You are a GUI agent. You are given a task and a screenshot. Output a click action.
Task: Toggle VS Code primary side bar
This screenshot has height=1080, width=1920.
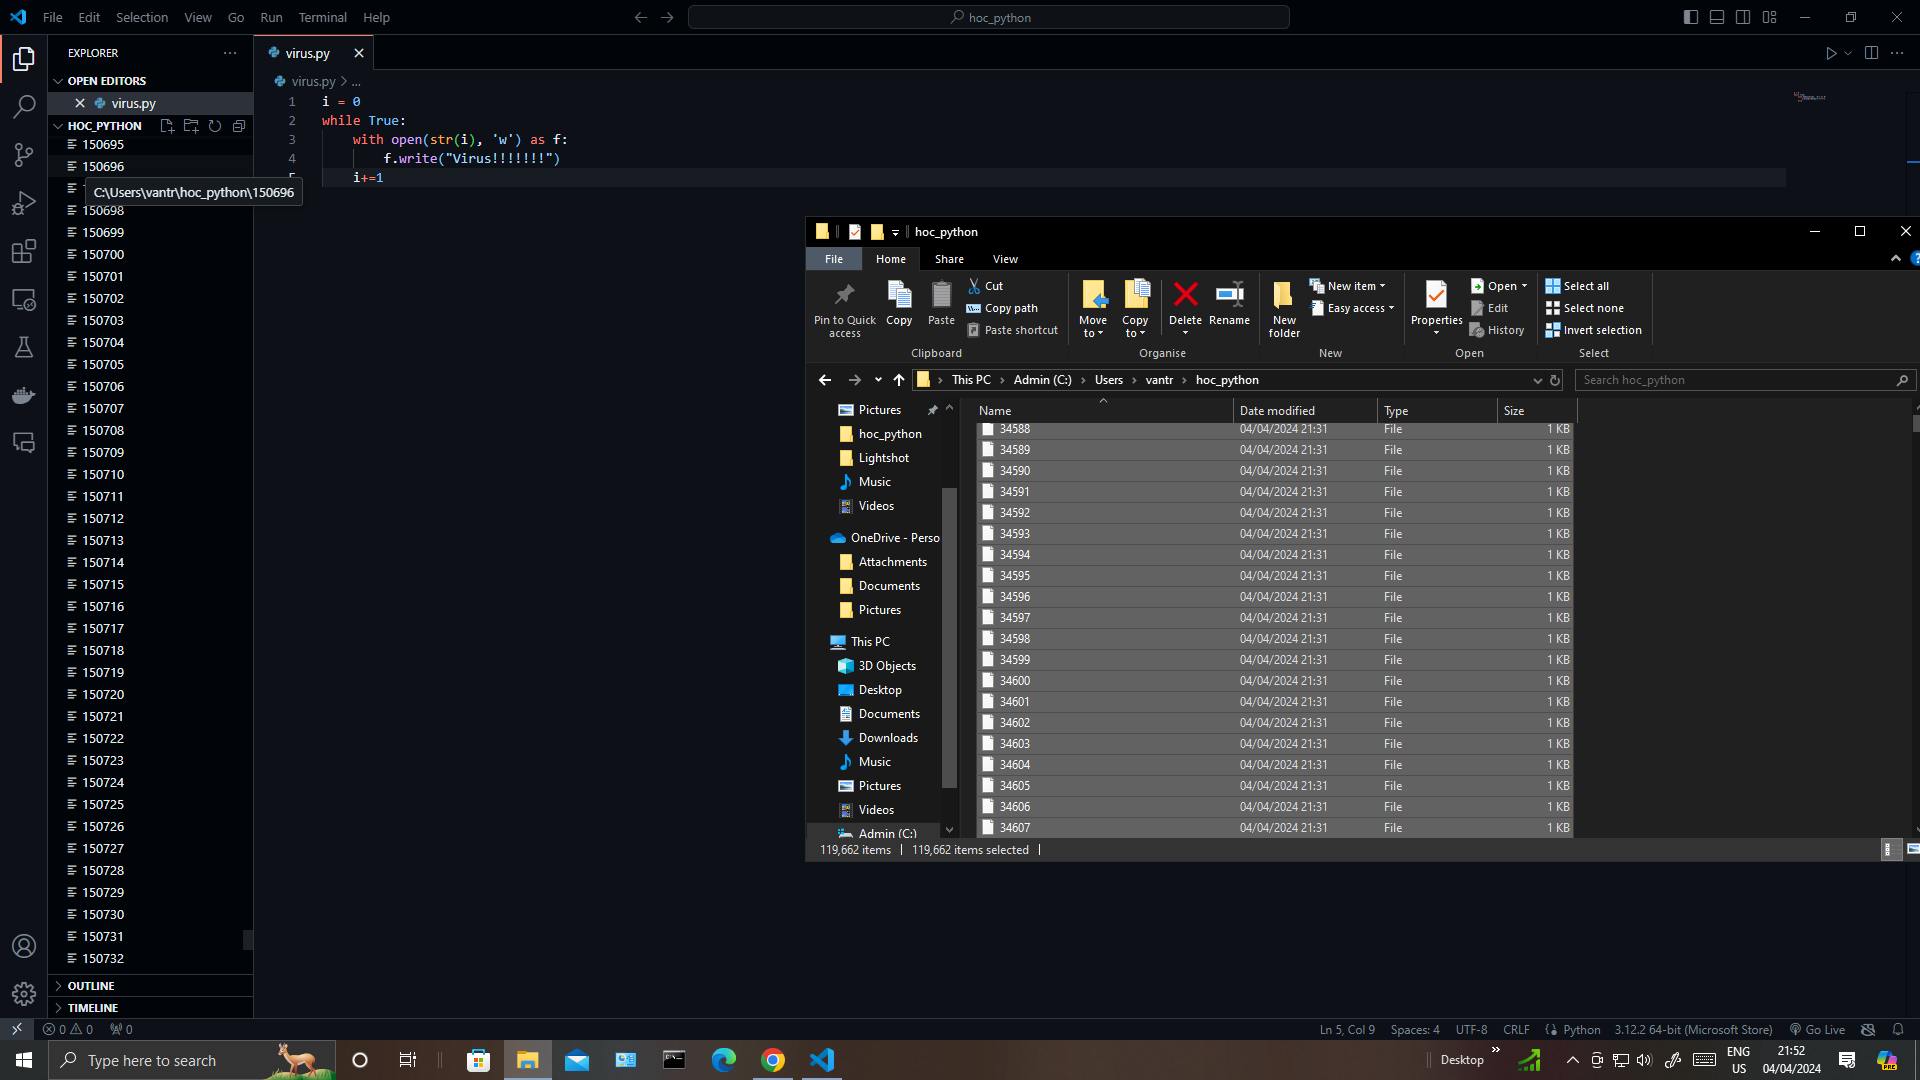pyautogui.click(x=1691, y=17)
